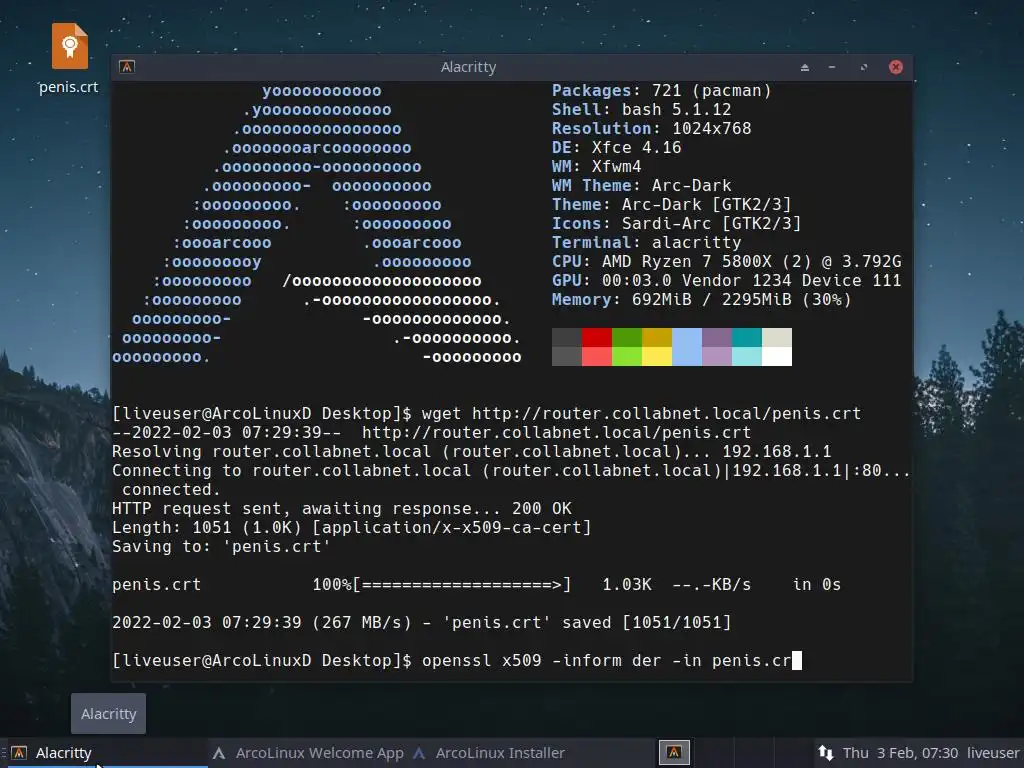
Task: Click the wget command line in terminal
Action: coord(487,413)
